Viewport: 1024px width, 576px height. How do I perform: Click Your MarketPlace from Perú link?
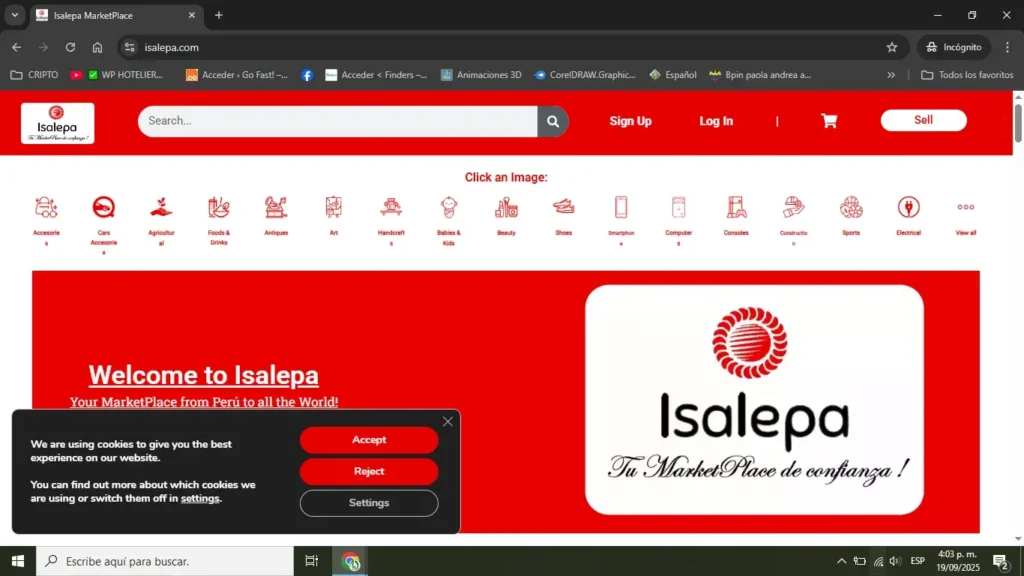pos(204,402)
